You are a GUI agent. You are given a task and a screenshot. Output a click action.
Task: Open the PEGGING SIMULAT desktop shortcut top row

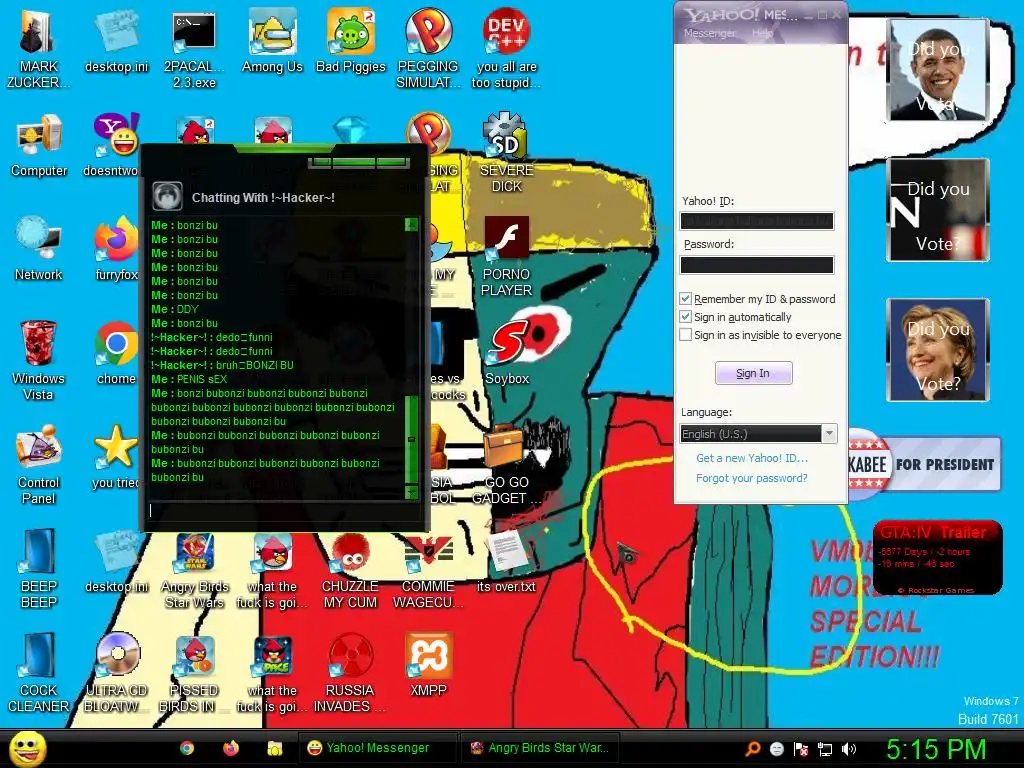tap(428, 49)
